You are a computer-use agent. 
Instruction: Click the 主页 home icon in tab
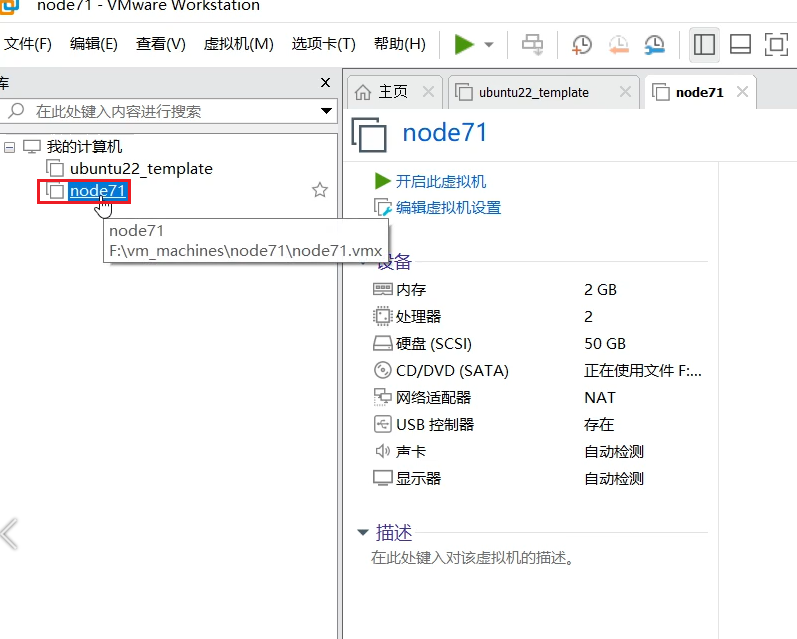[x=363, y=92]
